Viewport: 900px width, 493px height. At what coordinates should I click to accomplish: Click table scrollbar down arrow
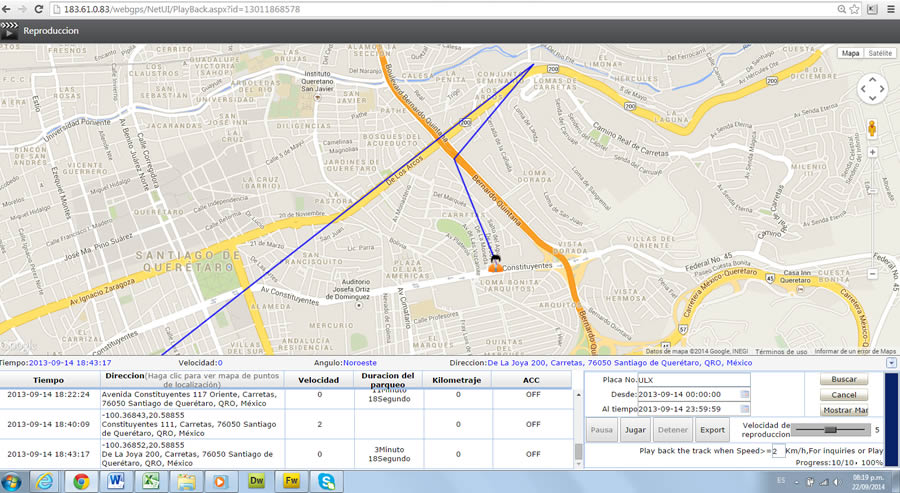pyautogui.click(x=578, y=464)
